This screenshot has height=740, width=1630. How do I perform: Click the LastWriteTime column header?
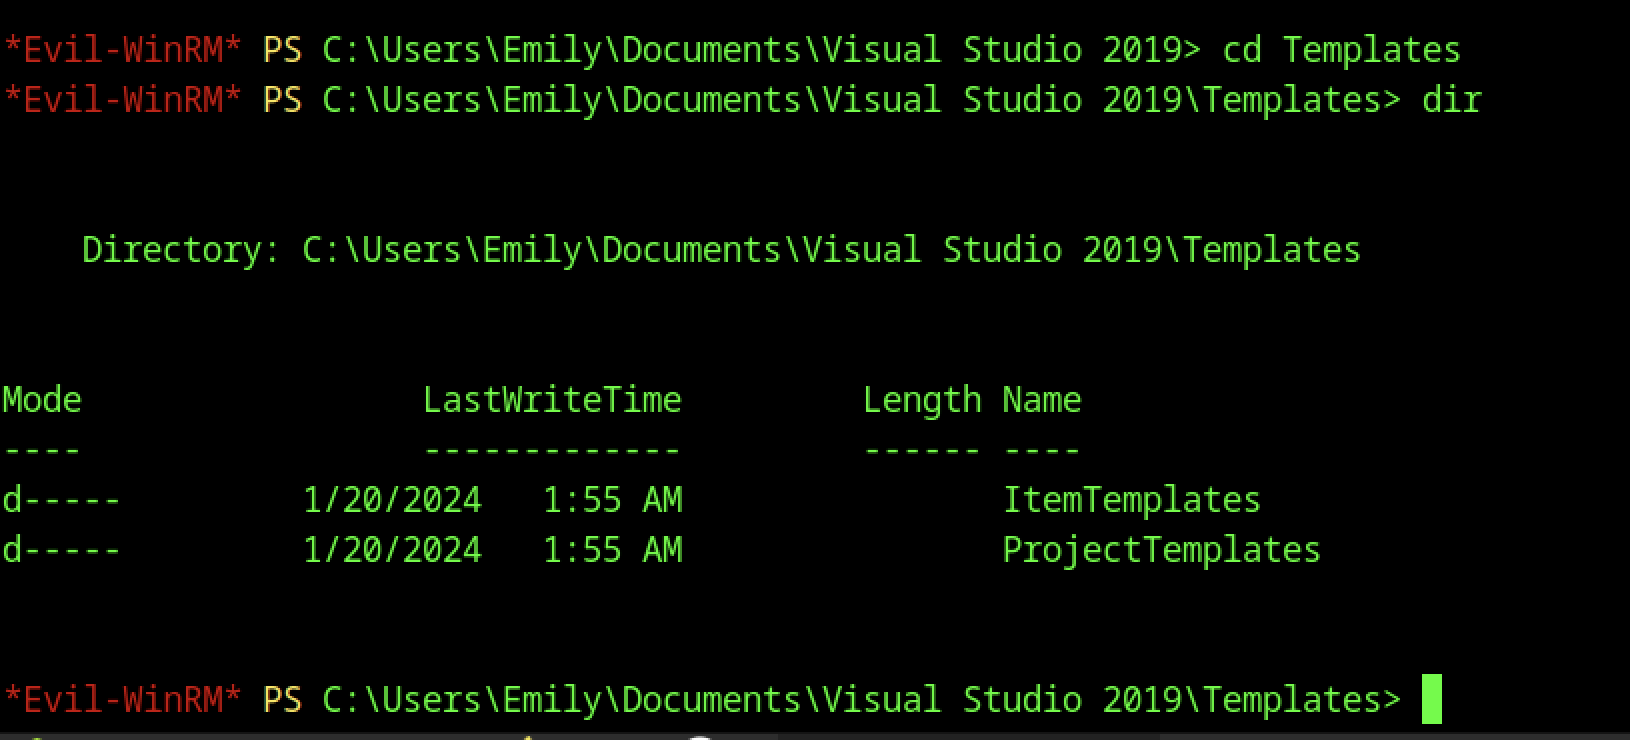pyautogui.click(x=552, y=399)
